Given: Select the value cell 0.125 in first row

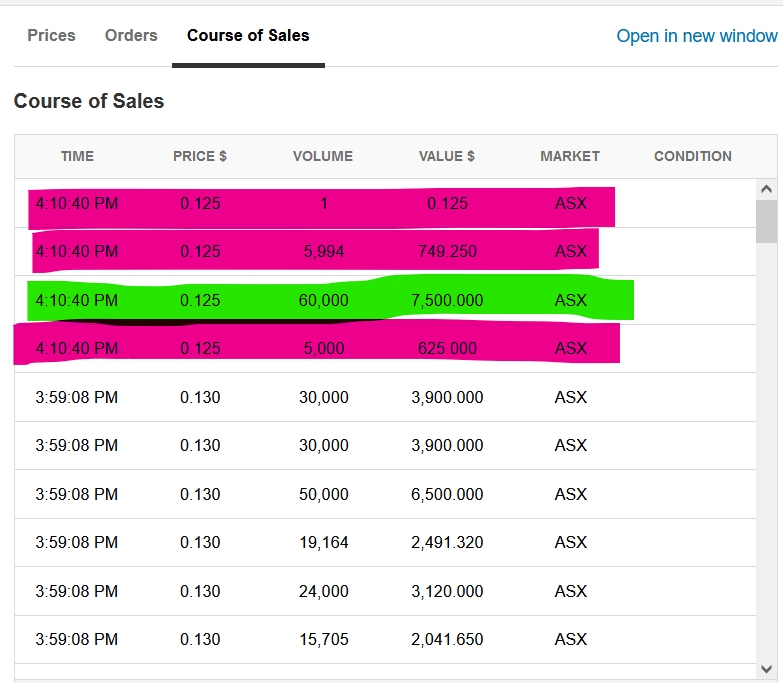Looking at the screenshot, I should pyautogui.click(x=447, y=204).
